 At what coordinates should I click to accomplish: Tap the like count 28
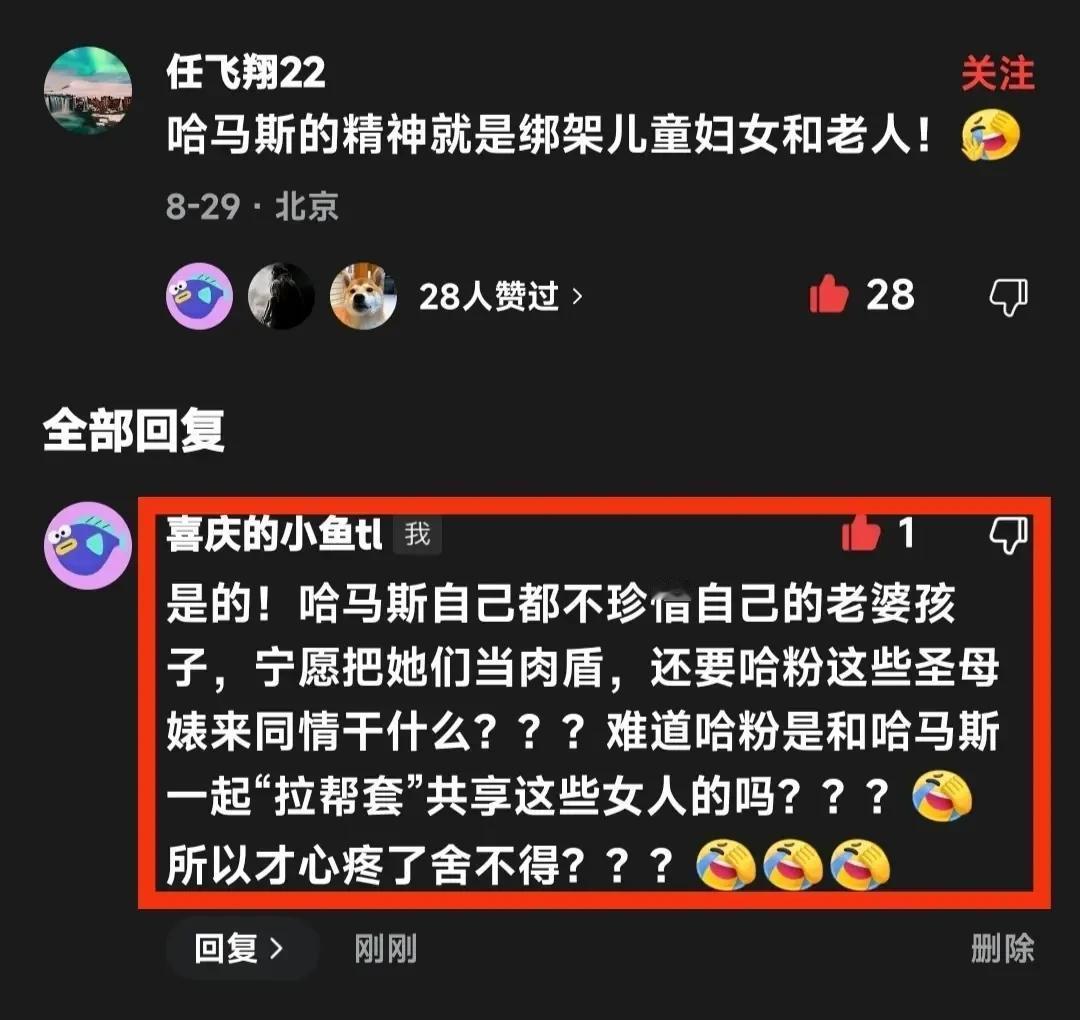click(x=890, y=295)
